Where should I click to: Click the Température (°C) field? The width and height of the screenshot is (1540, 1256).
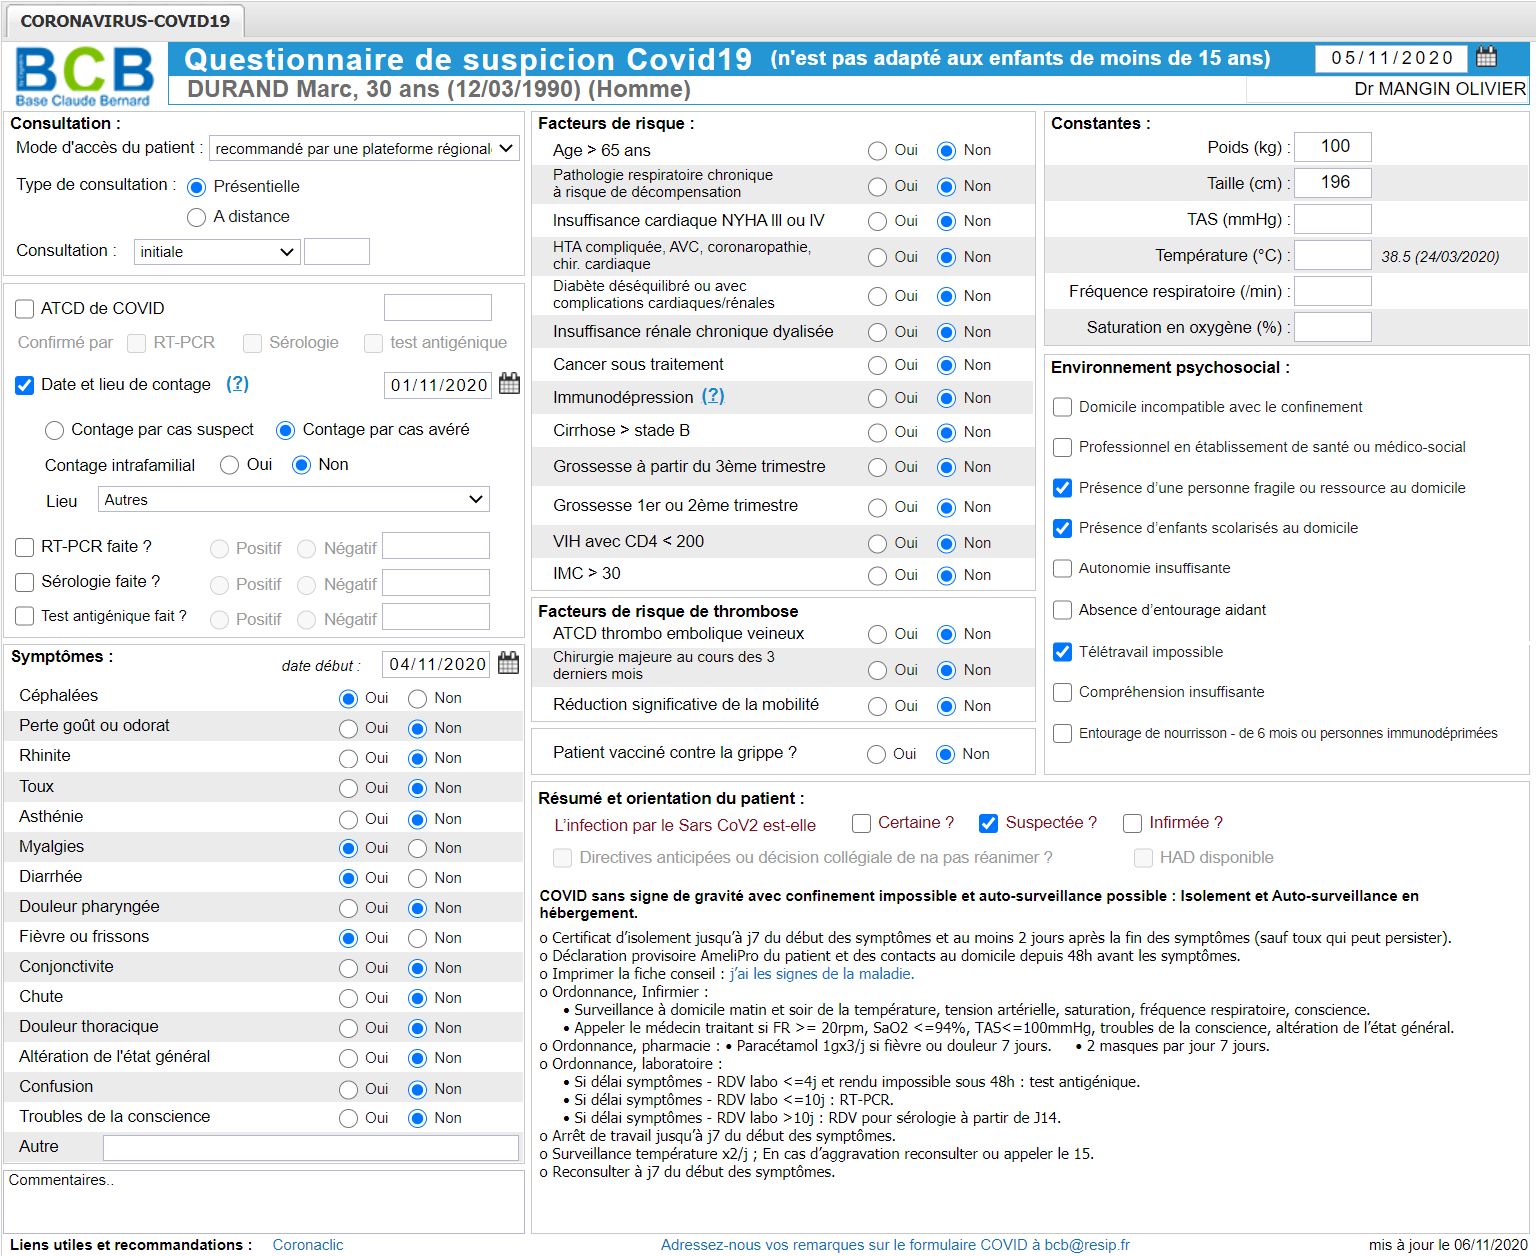coord(1332,255)
